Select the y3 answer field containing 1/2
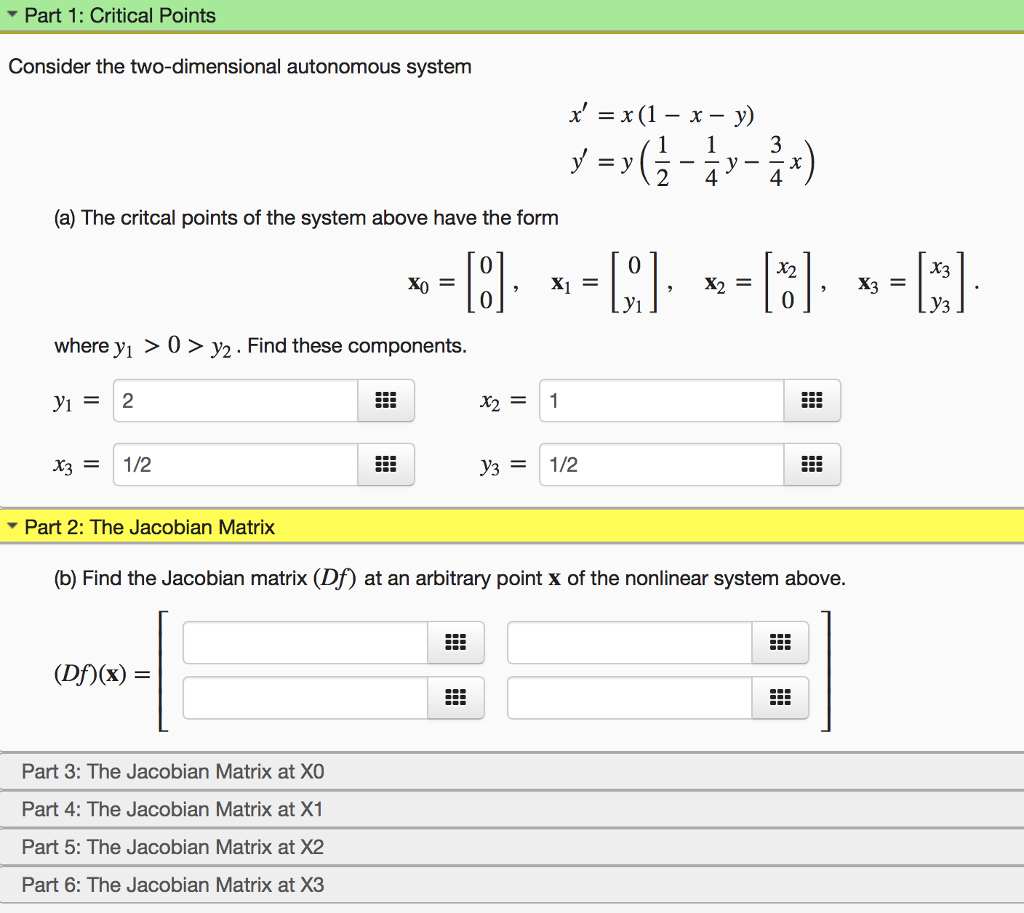This screenshot has height=913, width=1024. pos(660,464)
